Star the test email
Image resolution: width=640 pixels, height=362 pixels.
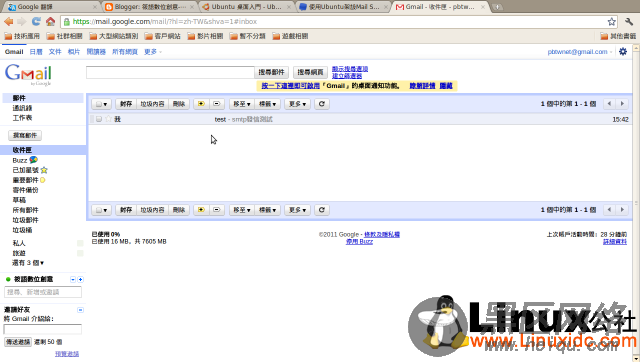[108, 119]
